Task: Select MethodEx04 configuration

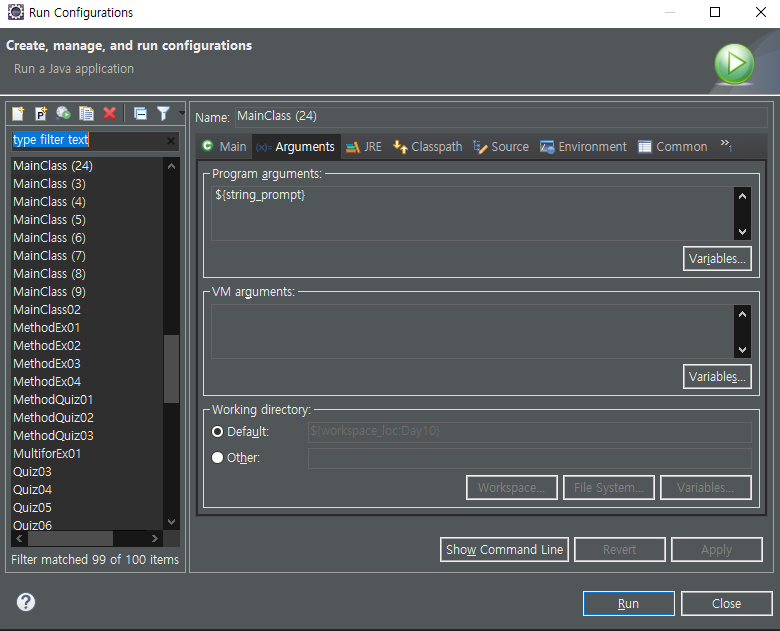Action: pos(47,382)
